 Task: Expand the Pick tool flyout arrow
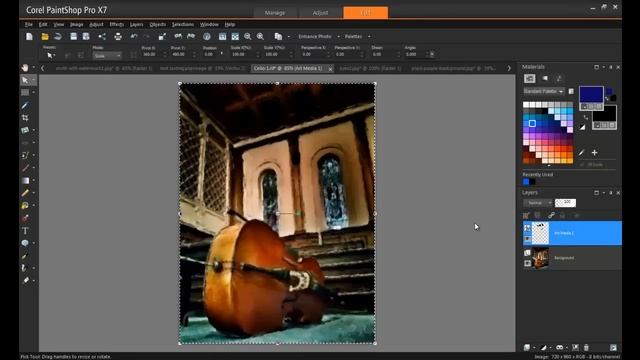[34, 80]
